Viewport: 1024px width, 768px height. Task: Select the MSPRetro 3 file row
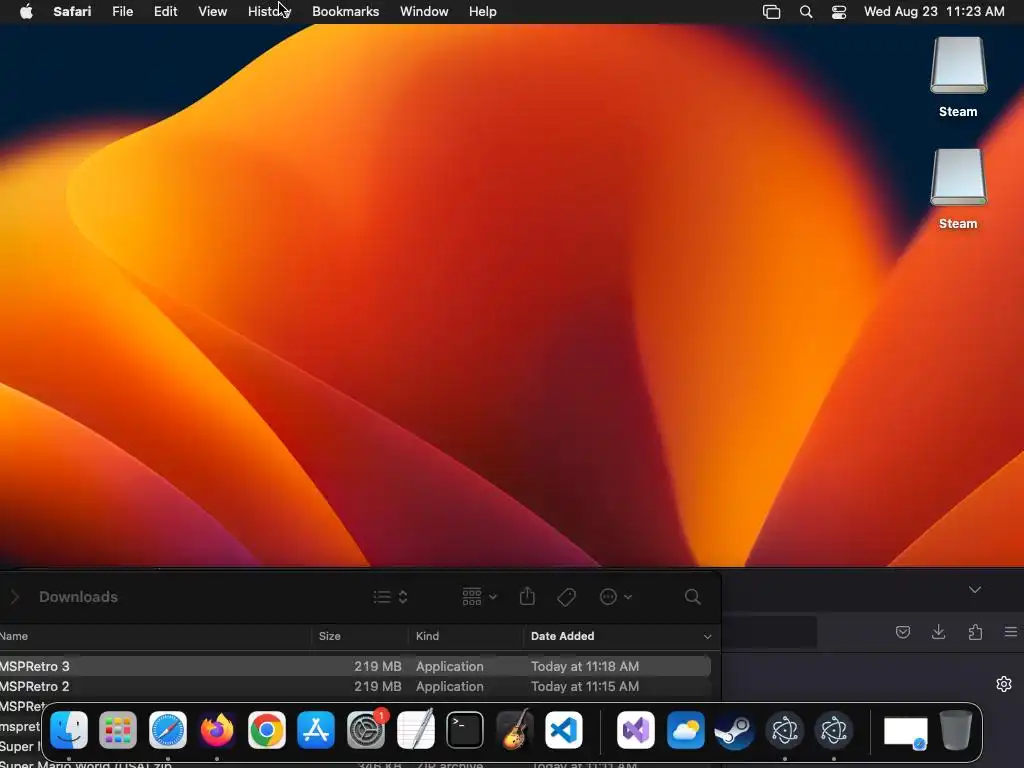[x=355, y=666]
